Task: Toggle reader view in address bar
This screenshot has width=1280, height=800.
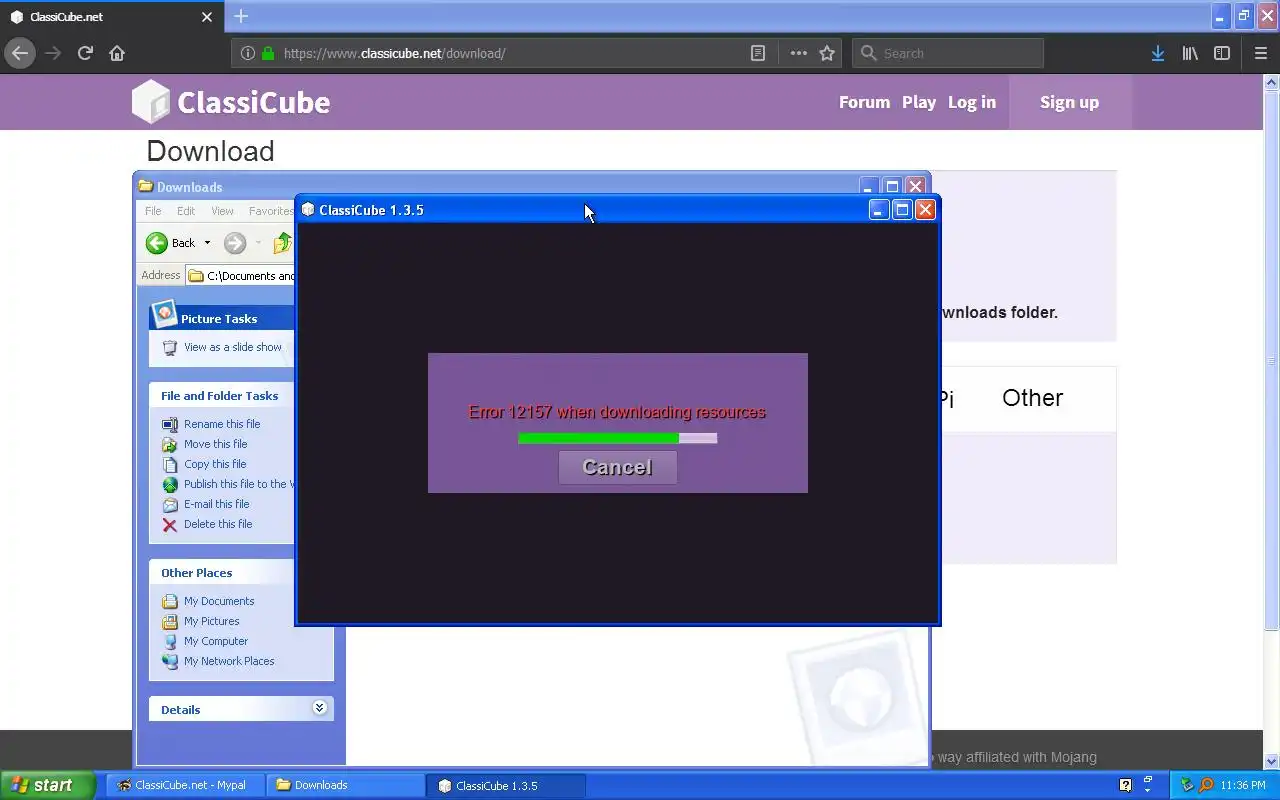Action: [758, 53]
